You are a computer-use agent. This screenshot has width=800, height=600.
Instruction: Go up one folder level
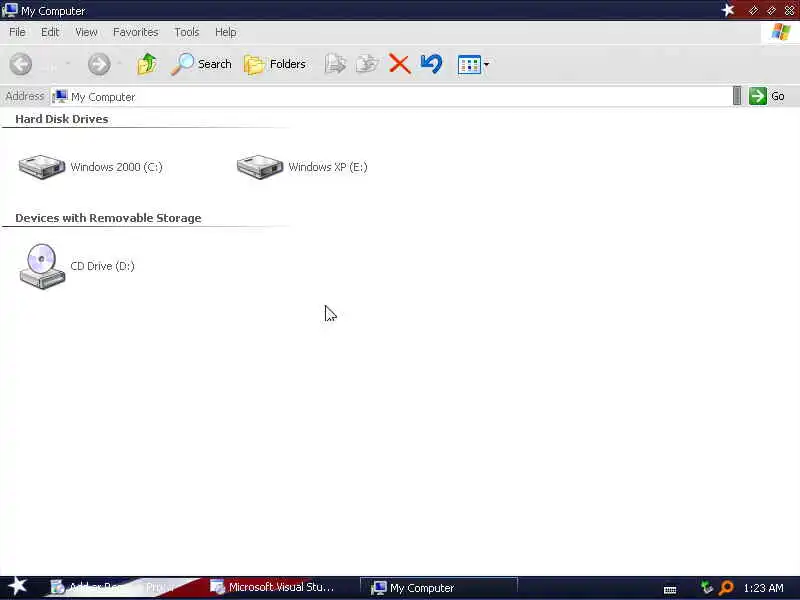pyautogui.click(x=146, y=64)
